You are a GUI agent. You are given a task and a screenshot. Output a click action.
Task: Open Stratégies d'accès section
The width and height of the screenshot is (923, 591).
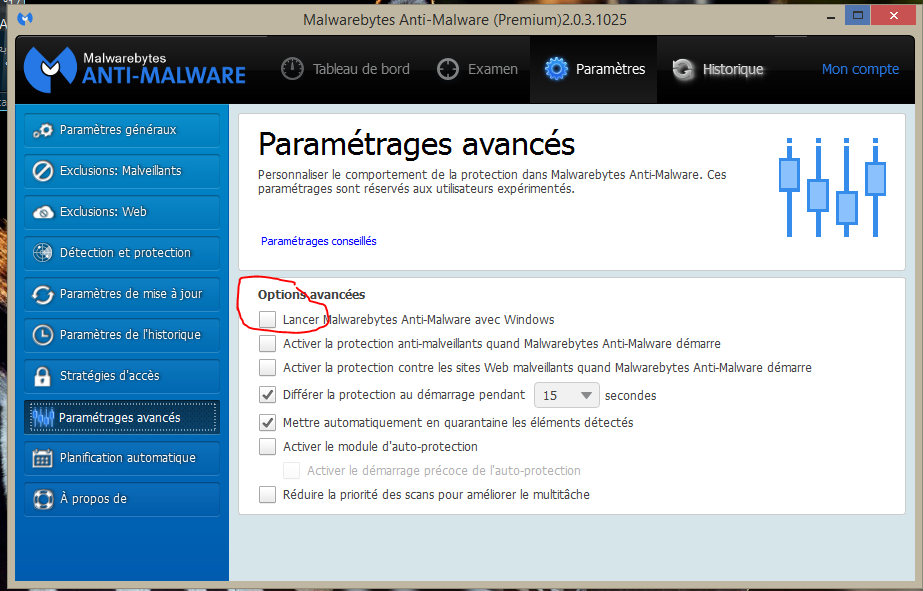point(122,376)
